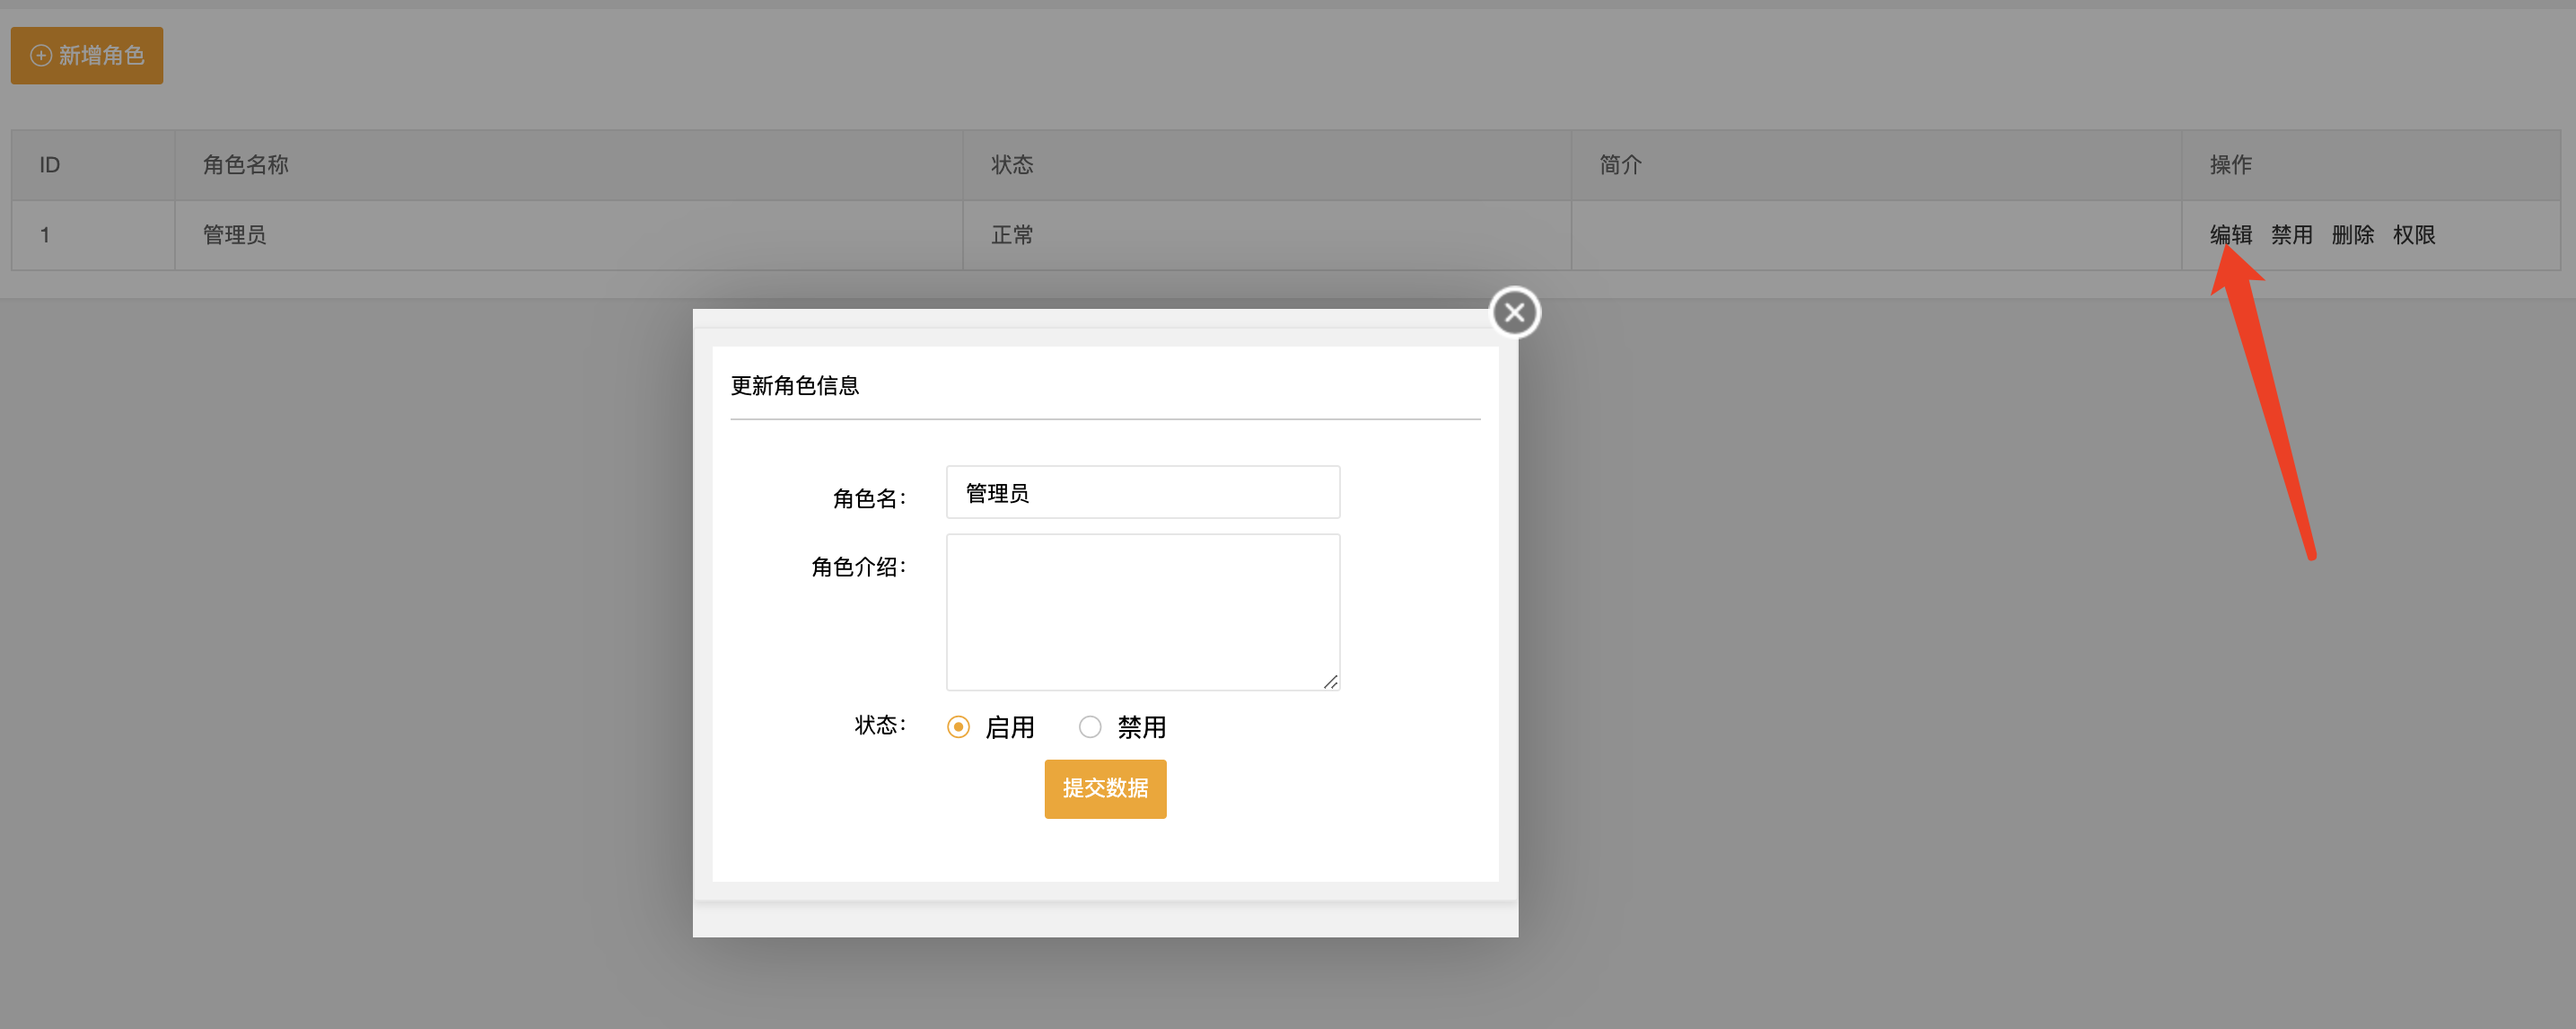Click the 角色名称 column header
The width and height of the screenshot is (2576, 1029).
tap(569, 165)
